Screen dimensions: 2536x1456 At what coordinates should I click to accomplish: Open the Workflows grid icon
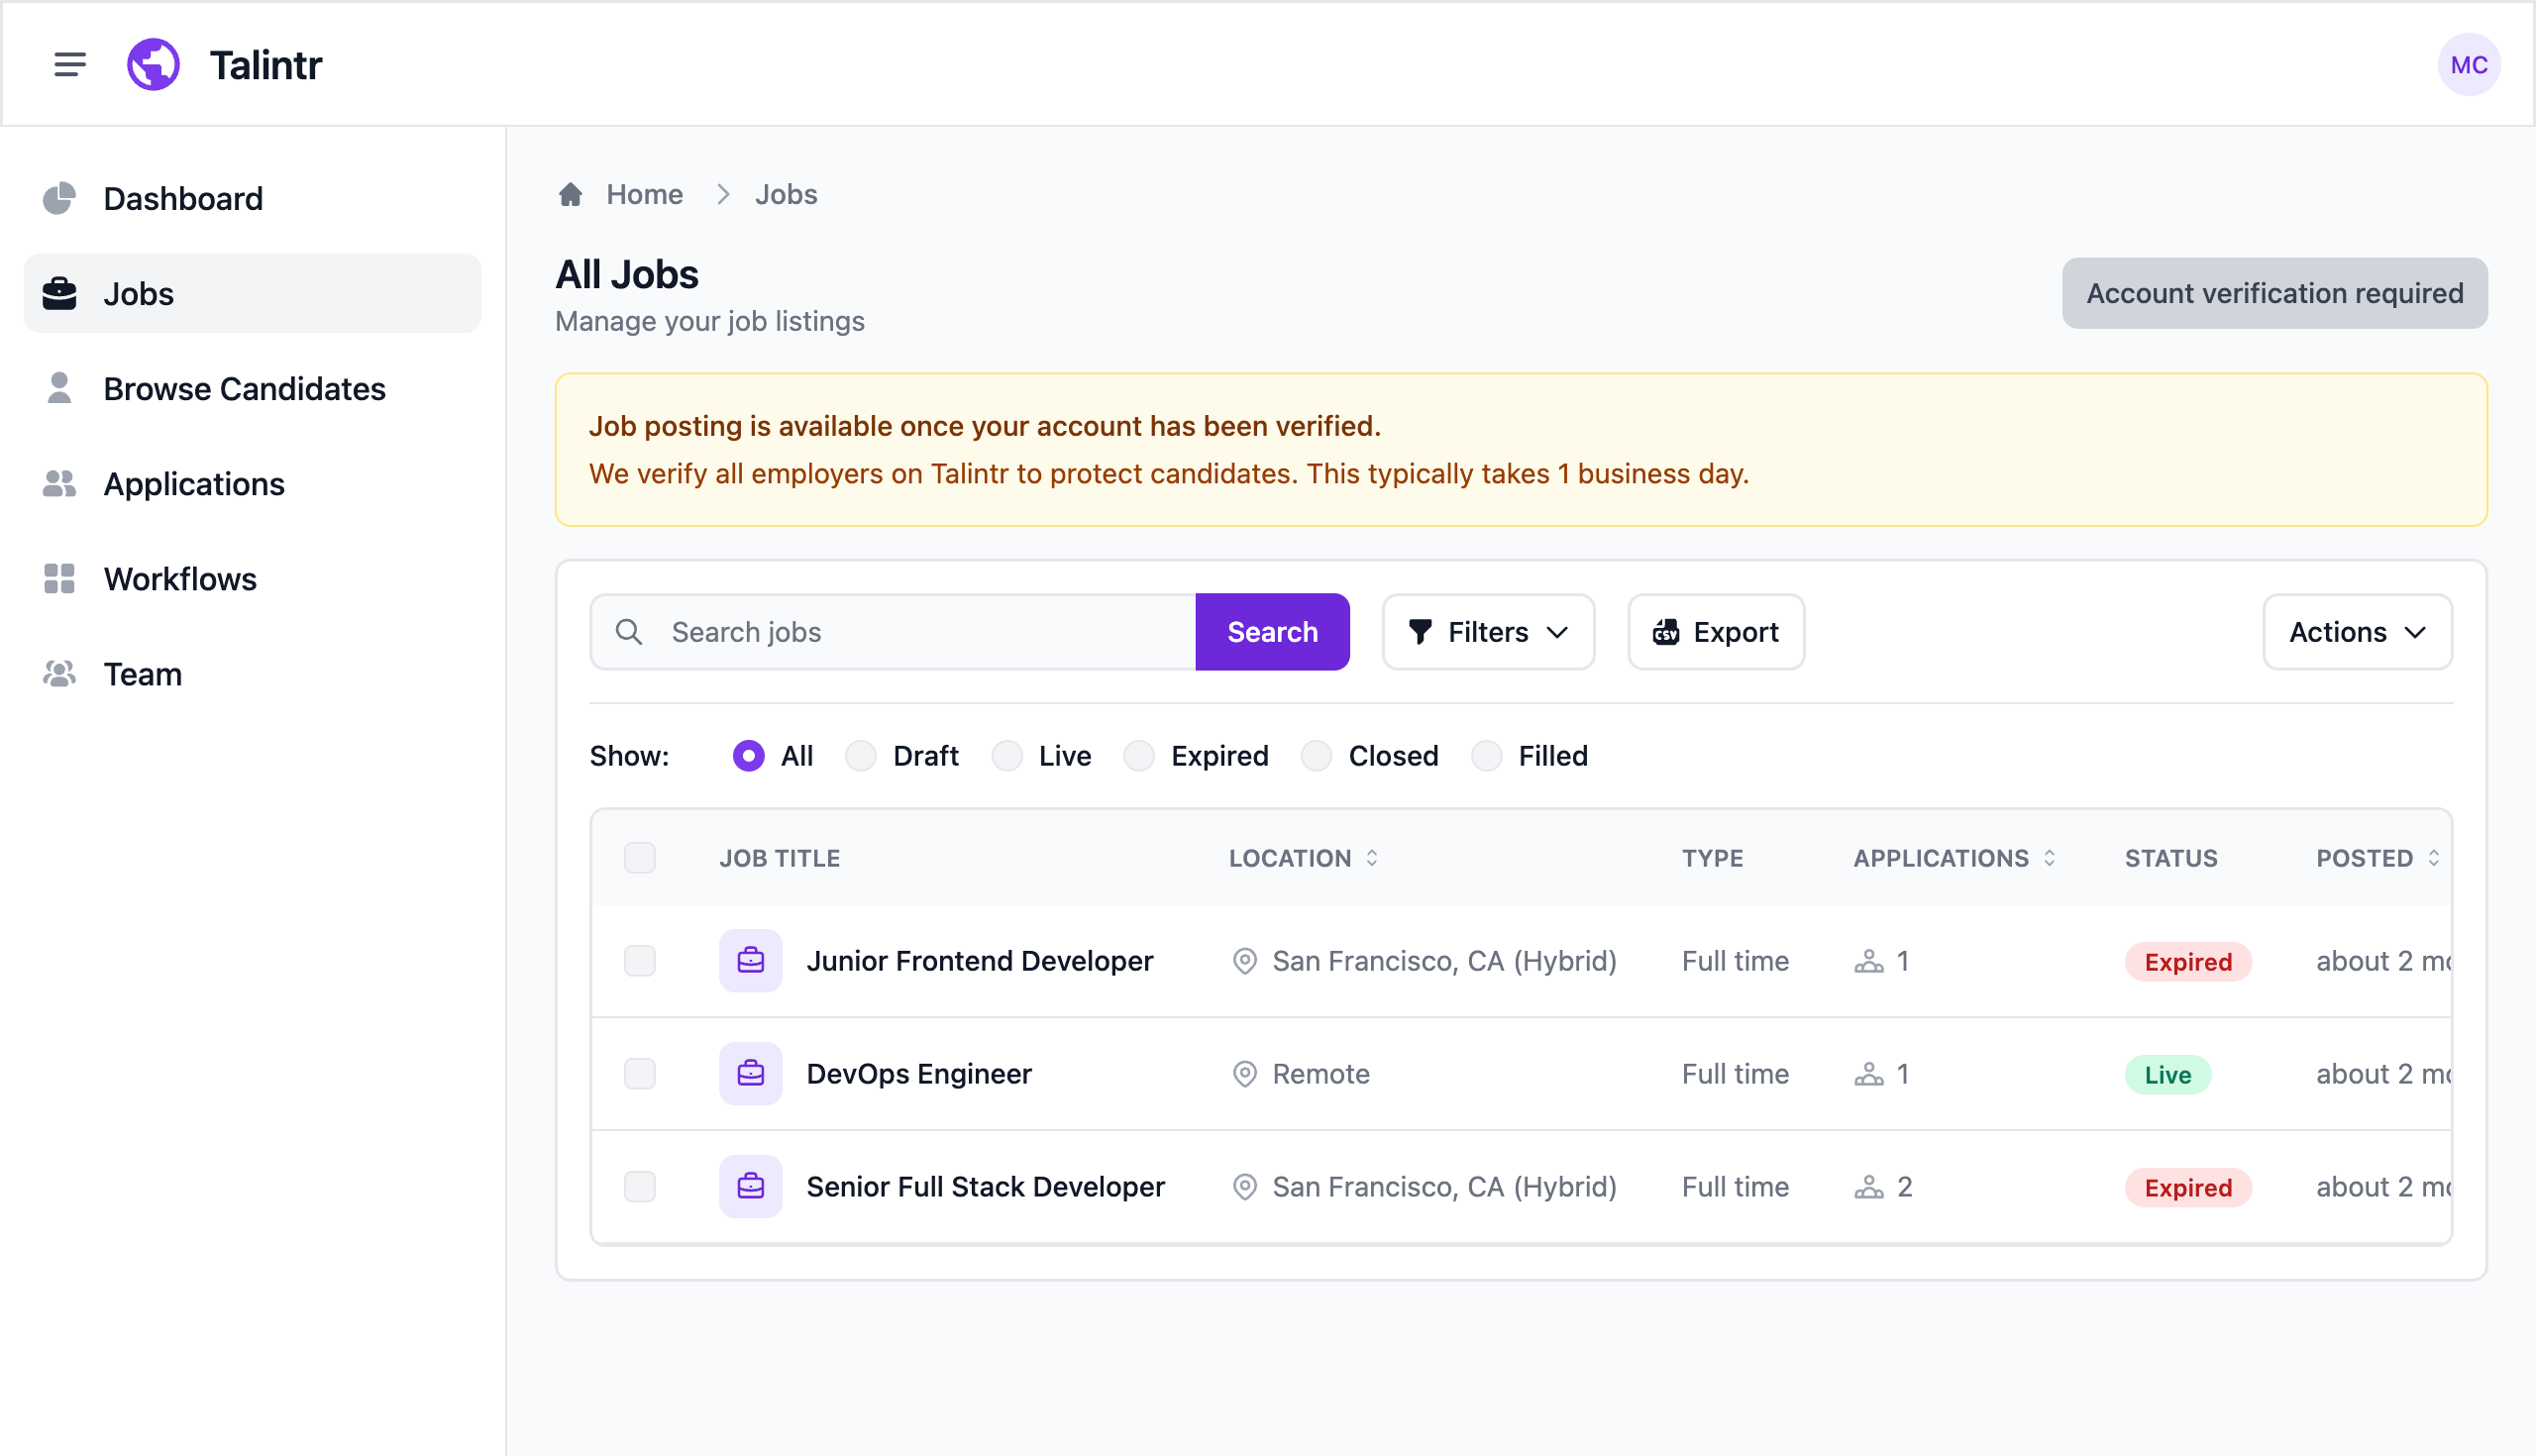pyautogui.click(x=59, y=578)
